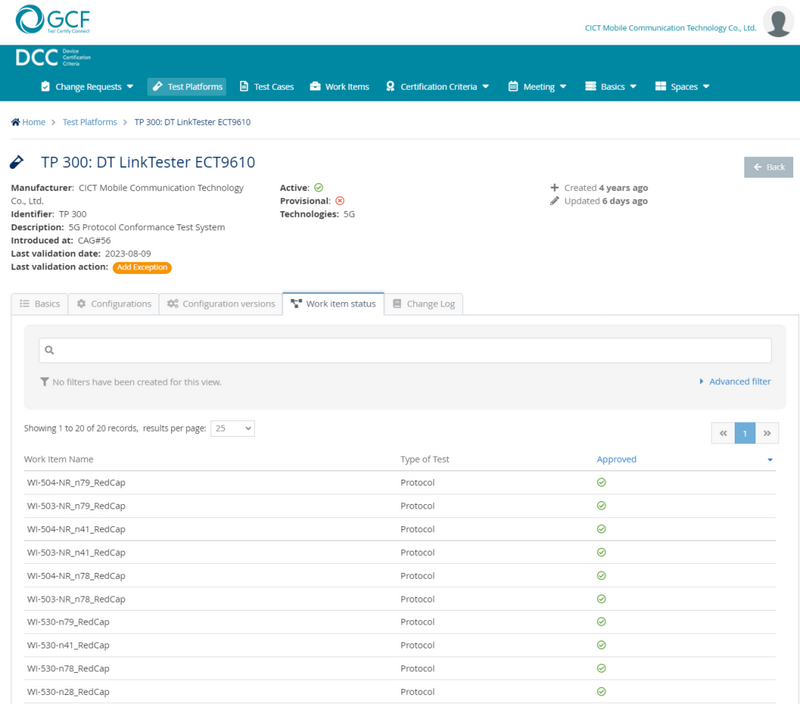Open the Change Log tab
Screen dimensions: 800x704
[423, 304]
